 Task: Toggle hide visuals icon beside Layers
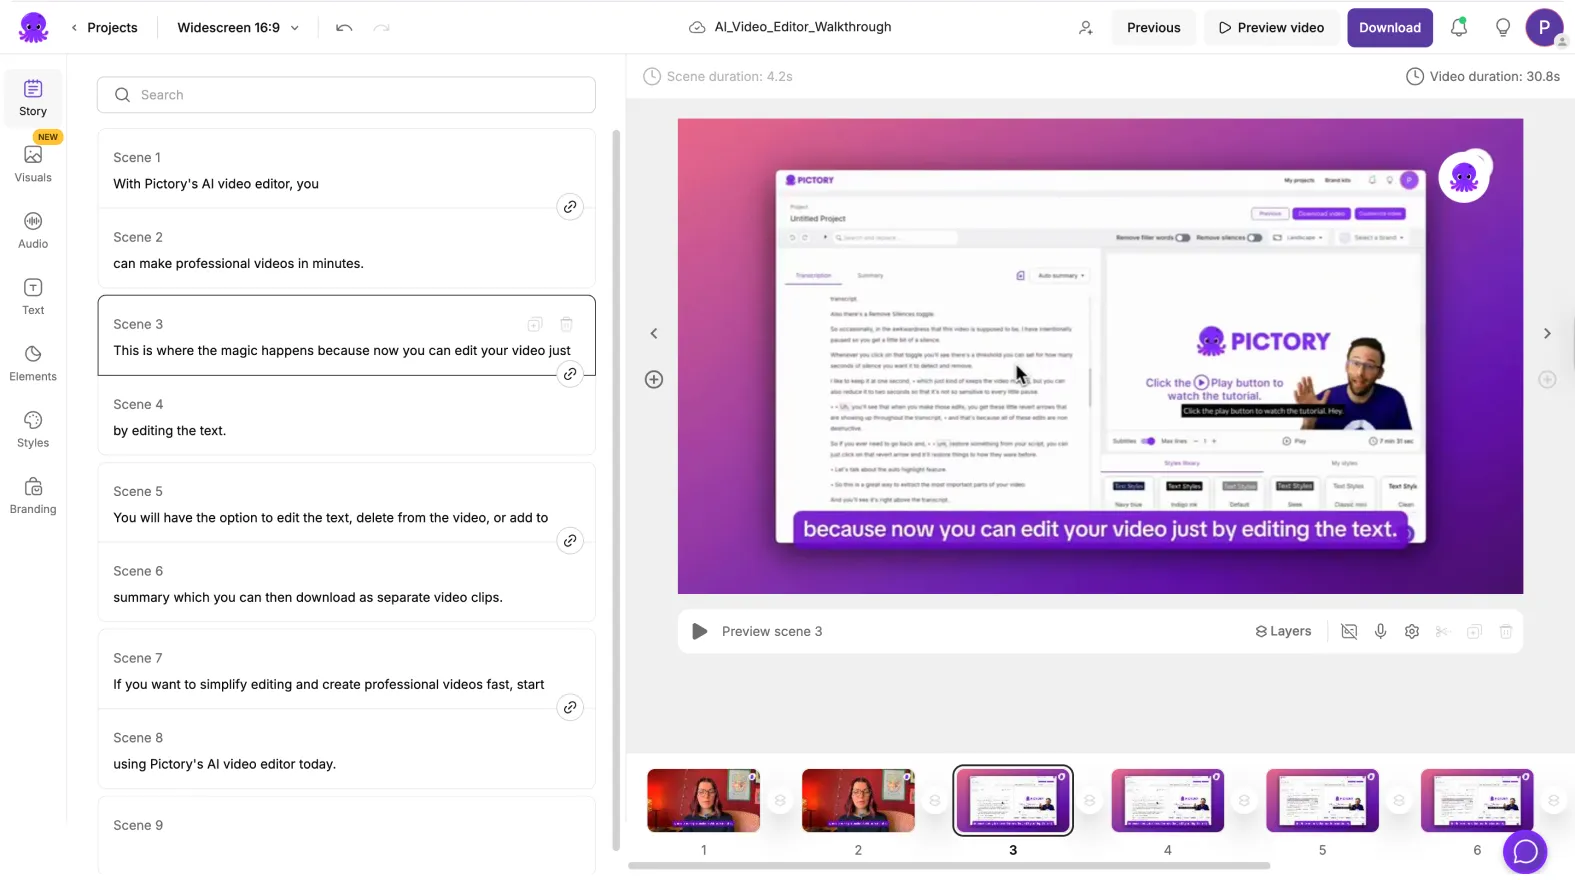pos(1349,632)
